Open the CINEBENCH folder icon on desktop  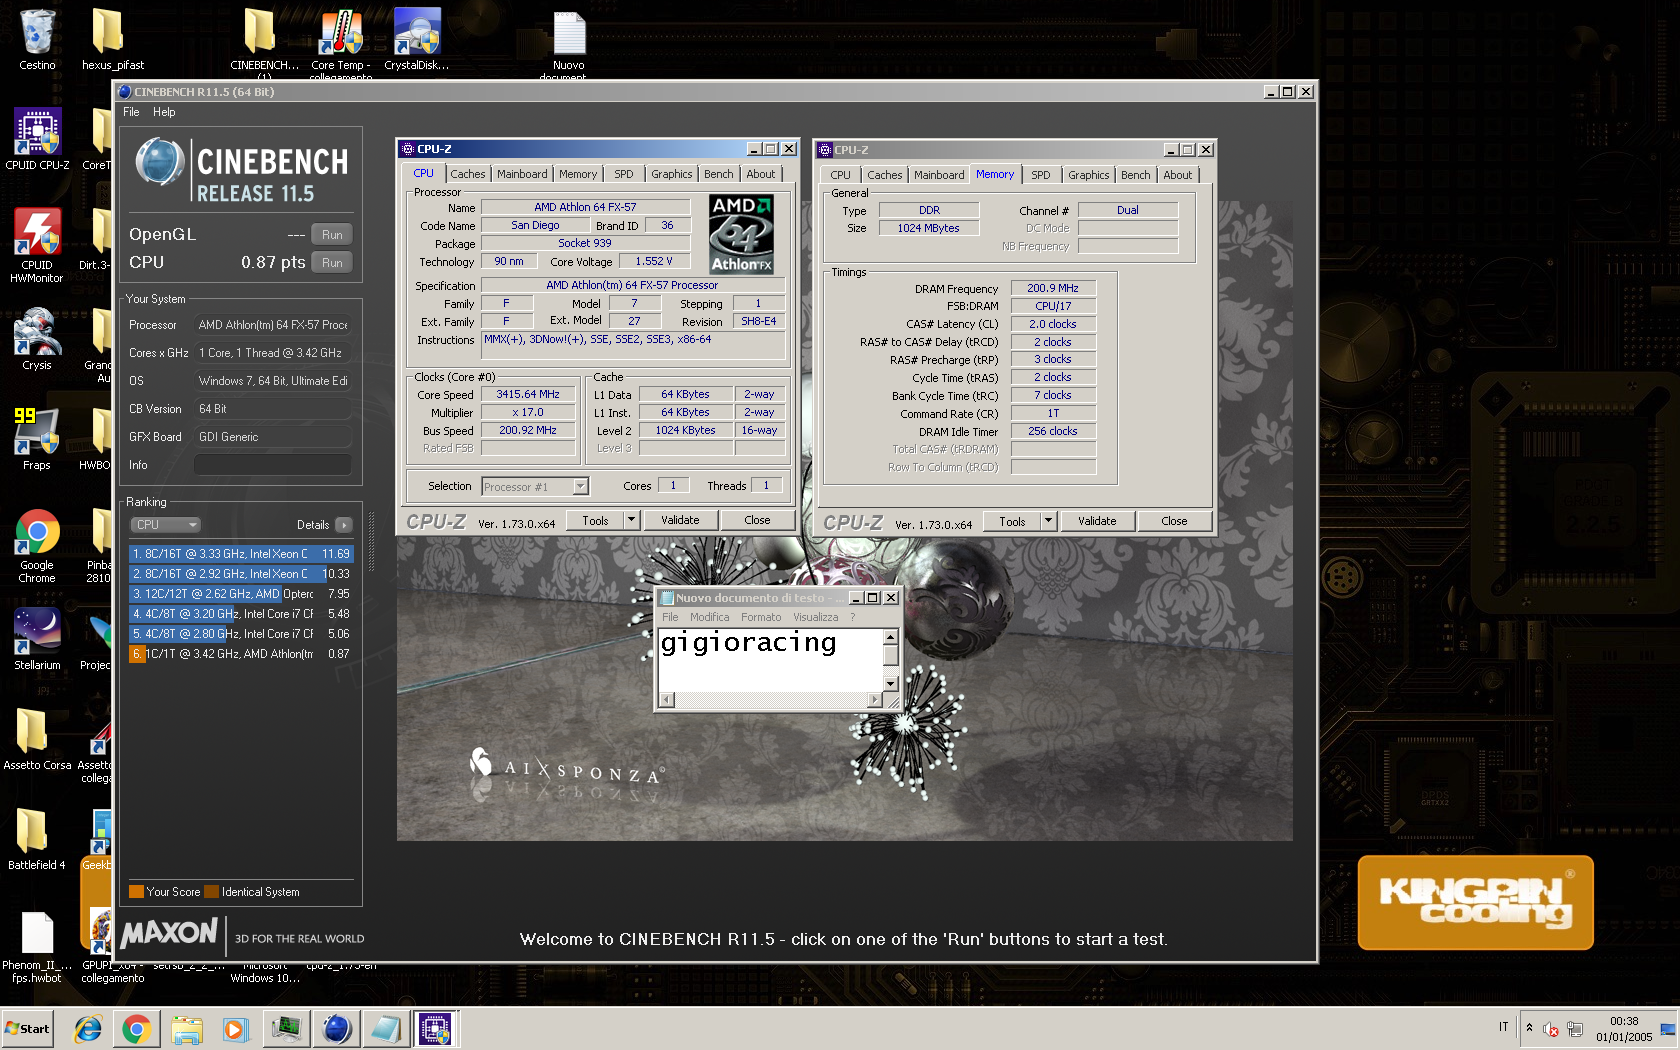point(263,42)
